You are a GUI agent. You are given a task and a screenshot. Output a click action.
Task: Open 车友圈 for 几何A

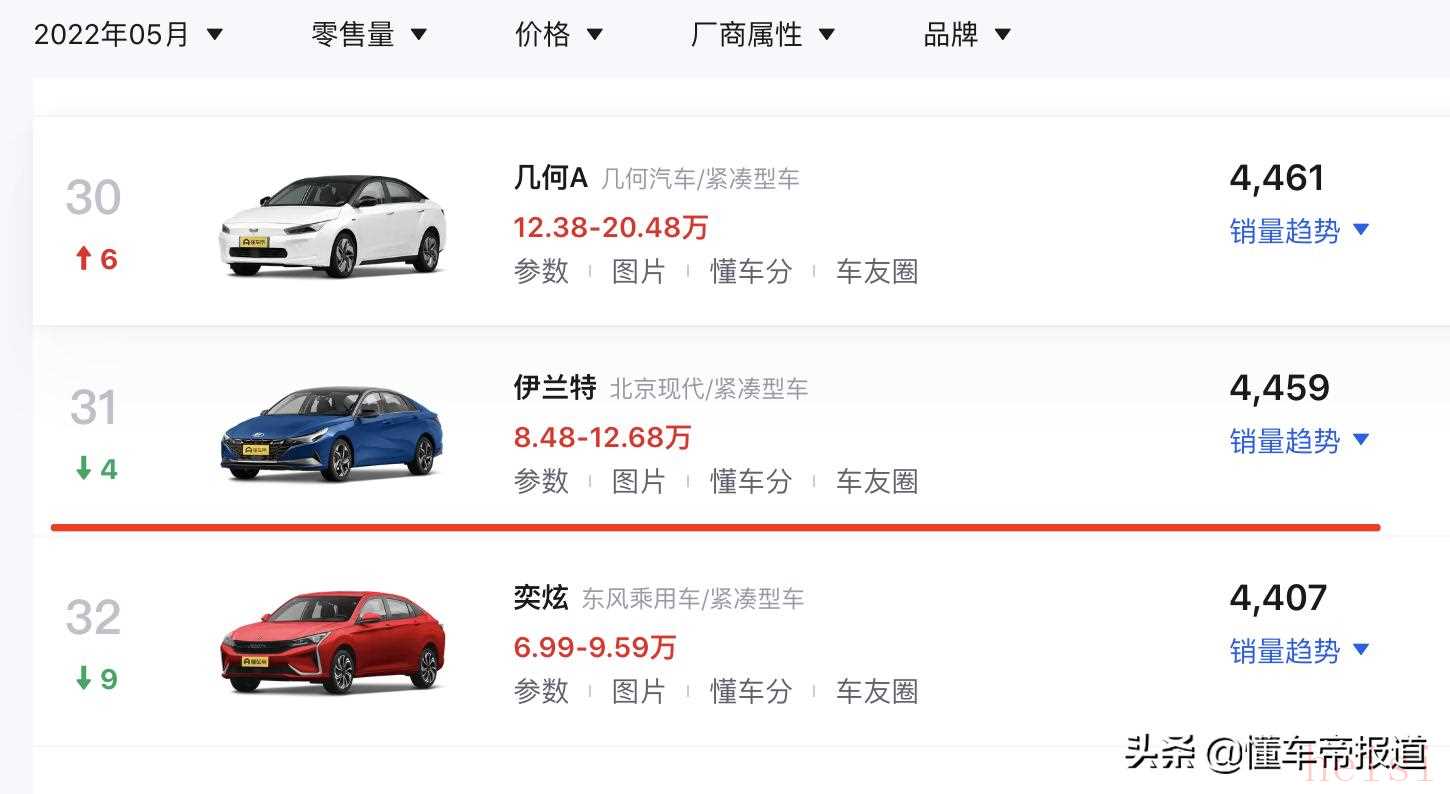[x=877, y=271]
